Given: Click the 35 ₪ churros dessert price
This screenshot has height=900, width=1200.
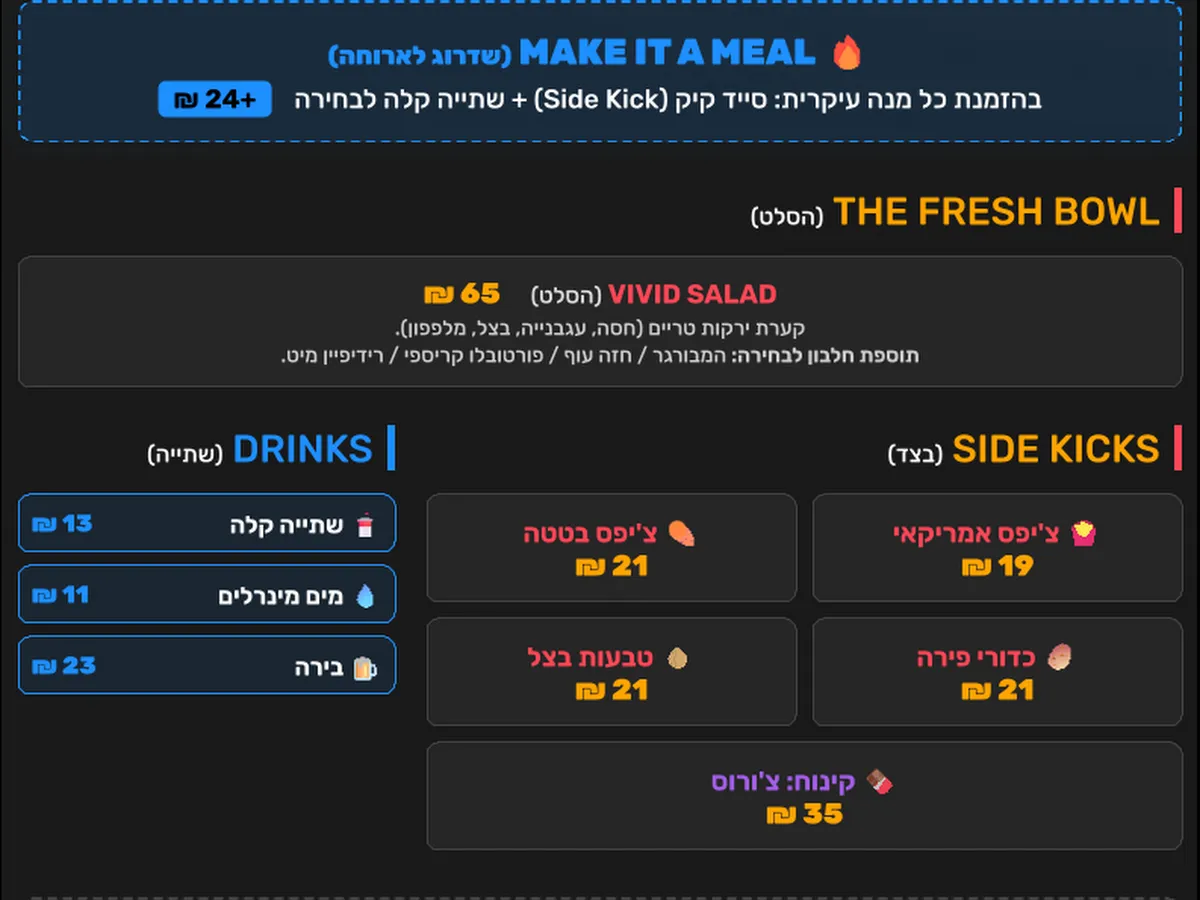Looking at the screenshot, I should (x=805, y=814).
